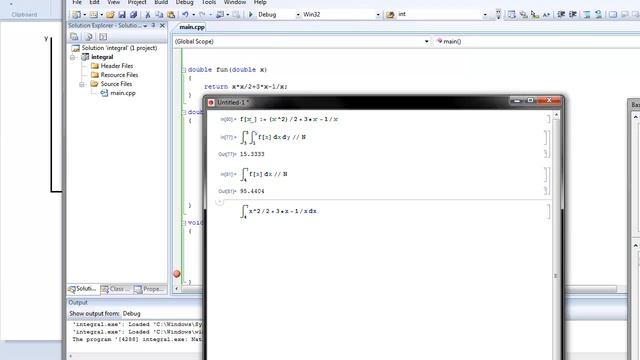The width and height of the screenshot is (640, 360).
Task: Select the Resource Files folder
Action: (119, 75)
